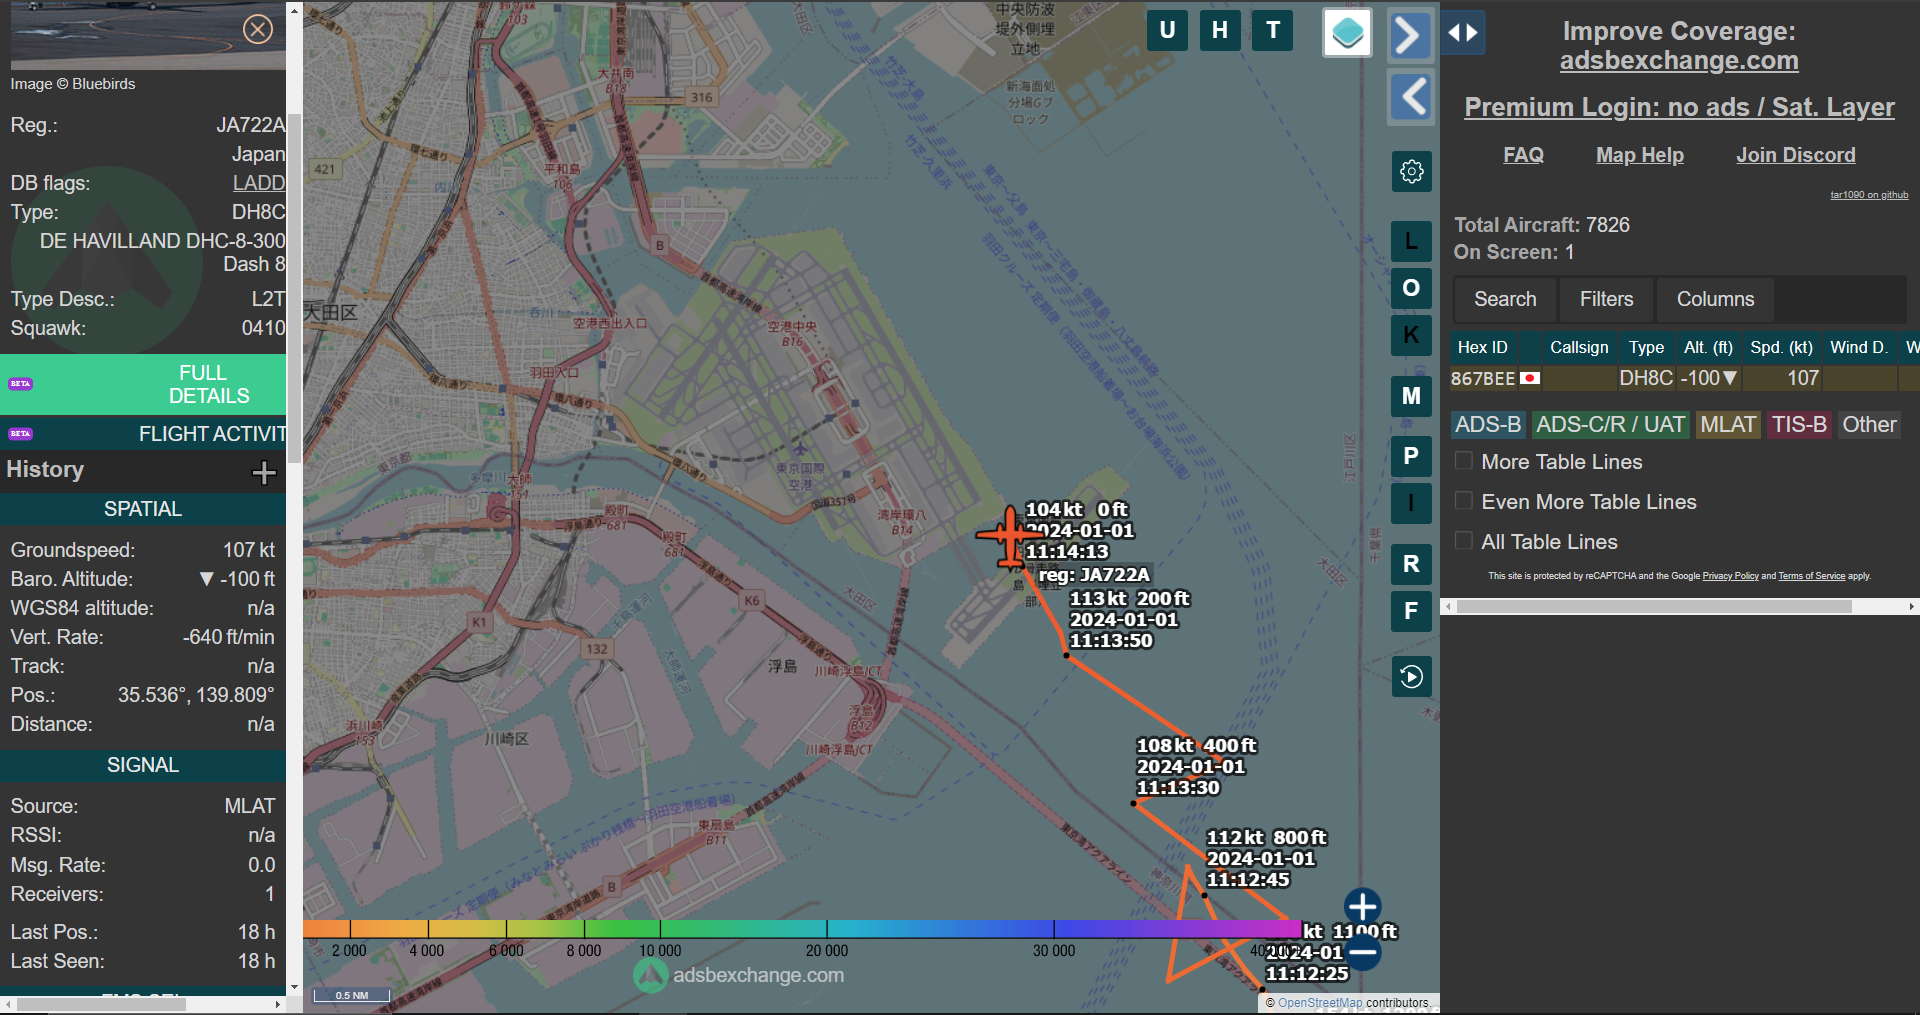Toggle ADS-B source filter
Viewport: 1920px width, 1015px height.
coord(1488,425)
